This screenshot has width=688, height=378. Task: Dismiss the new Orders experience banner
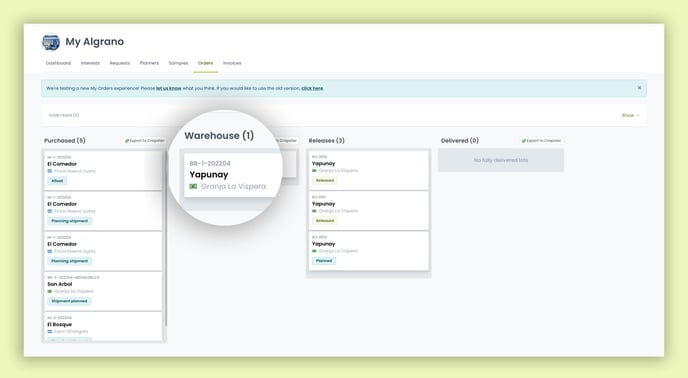pyautogui.click(x=639, y=88)
